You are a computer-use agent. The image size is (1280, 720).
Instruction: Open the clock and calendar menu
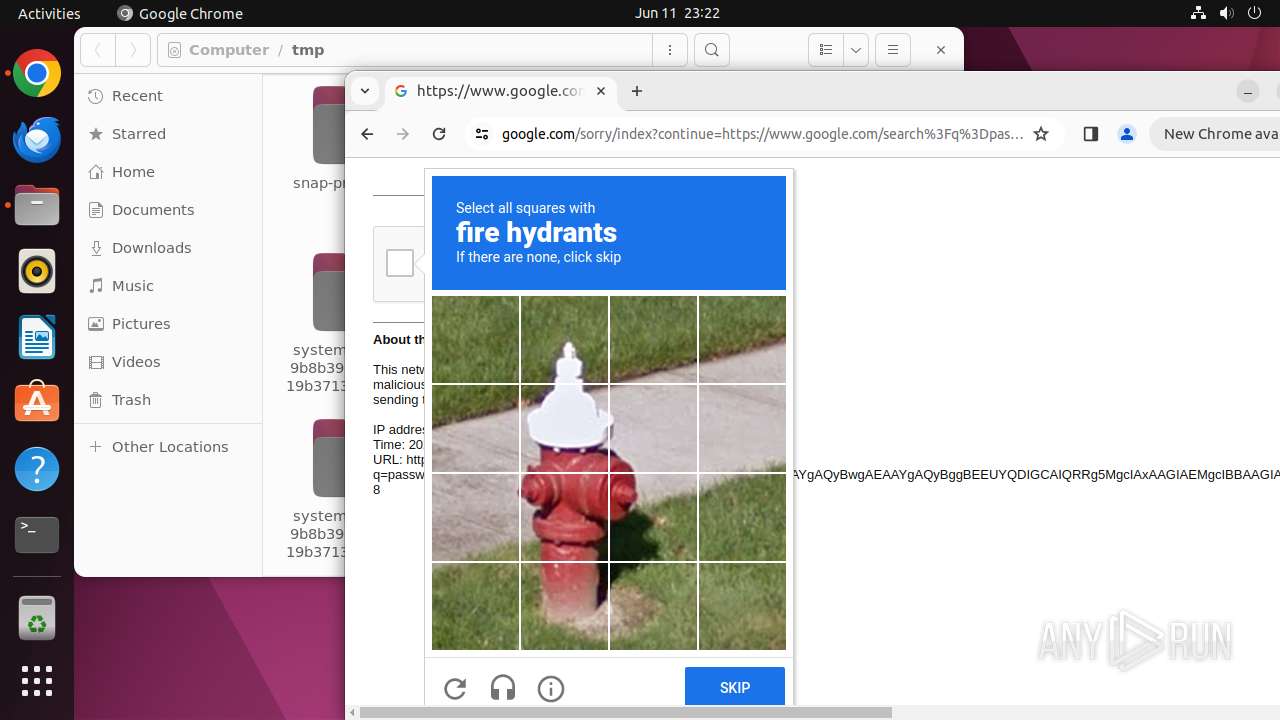click(x=677, y=13)
